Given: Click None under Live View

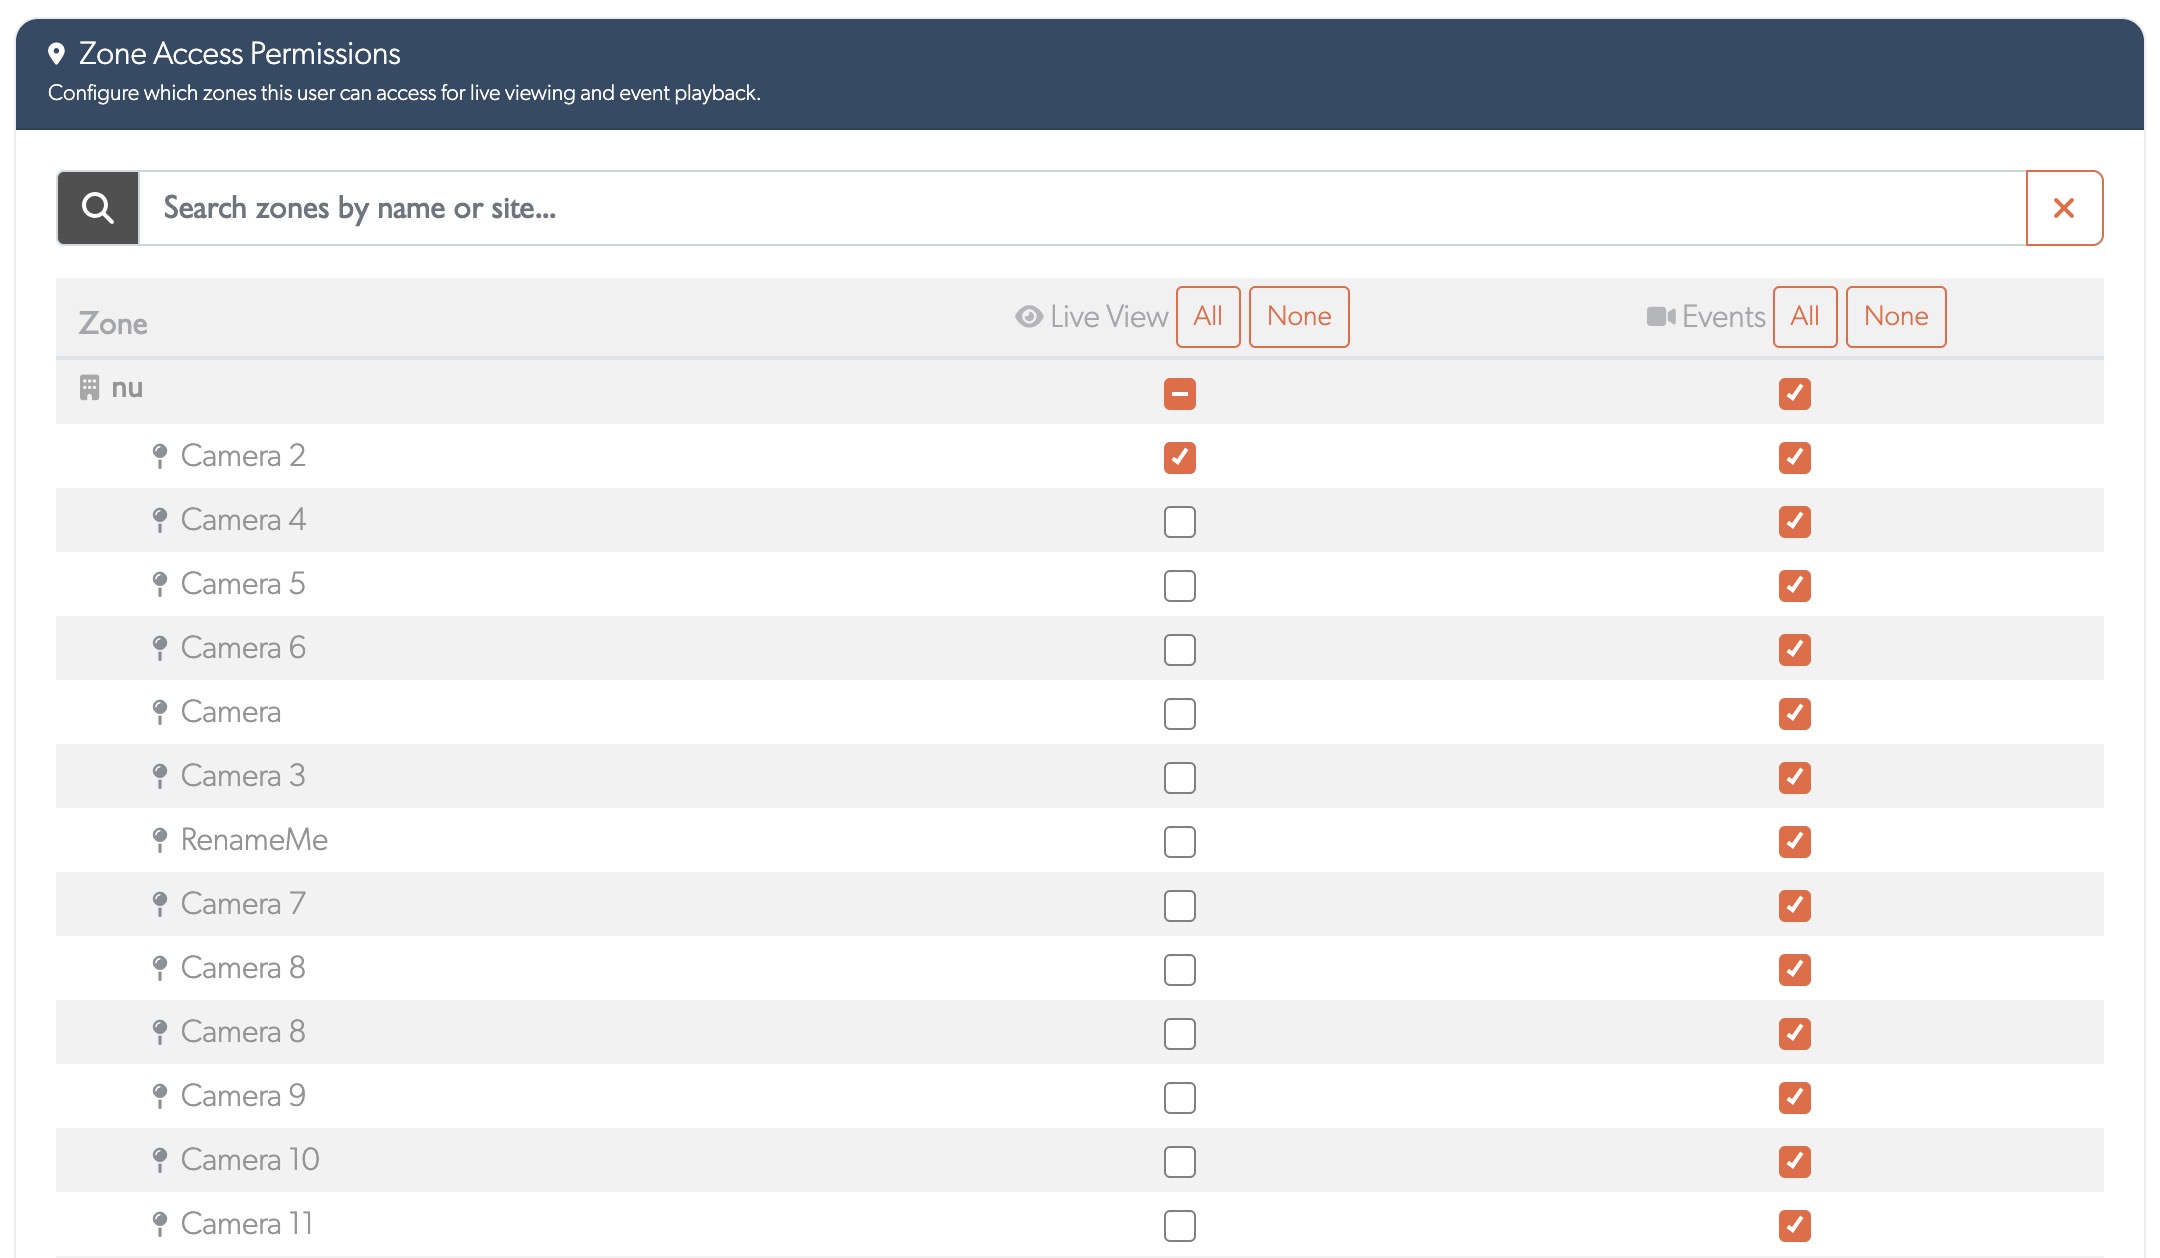Looking at the screenshot, I should click(1299, 316).
